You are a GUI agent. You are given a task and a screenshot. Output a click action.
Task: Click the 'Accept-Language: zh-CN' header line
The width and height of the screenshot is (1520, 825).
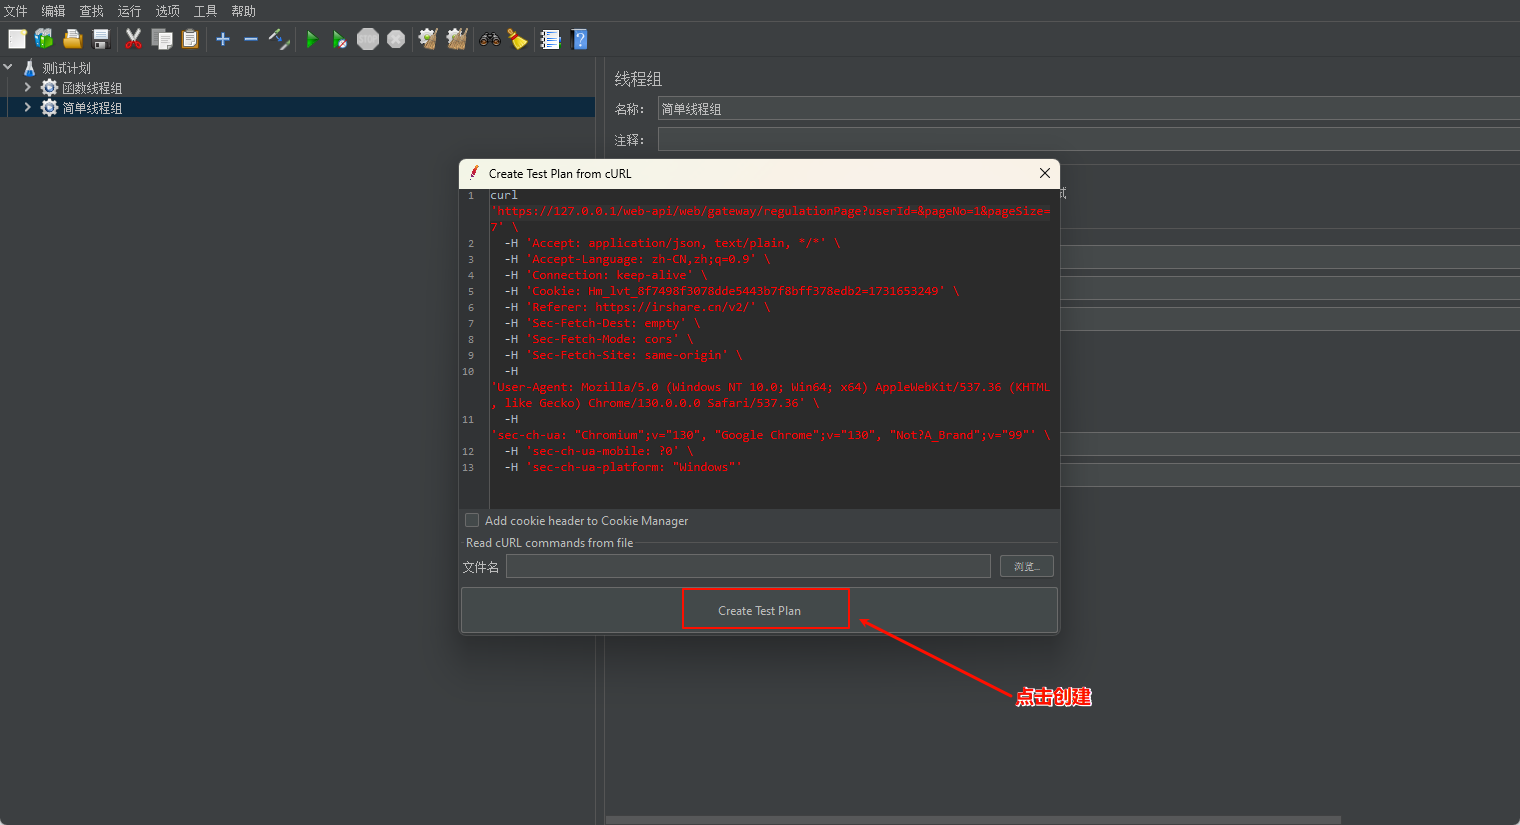[x=637, y=259]
